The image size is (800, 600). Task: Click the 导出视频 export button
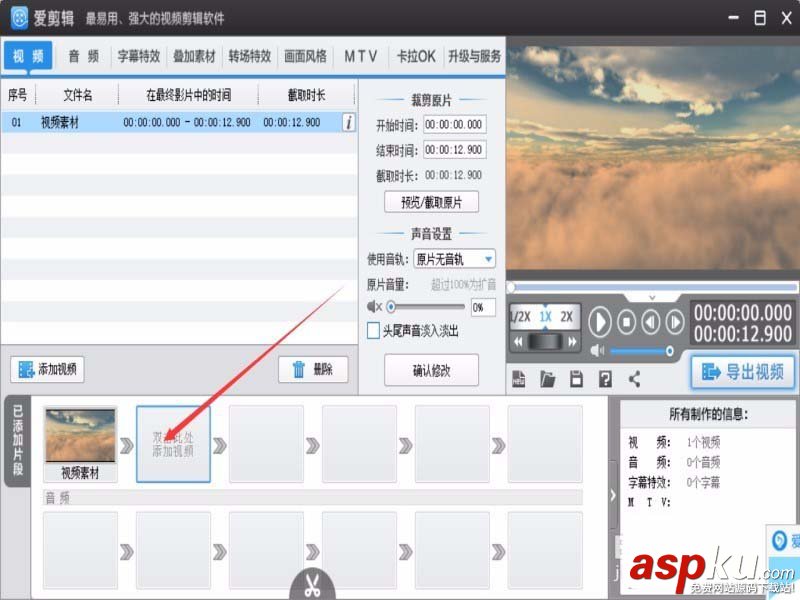point(742,372)
